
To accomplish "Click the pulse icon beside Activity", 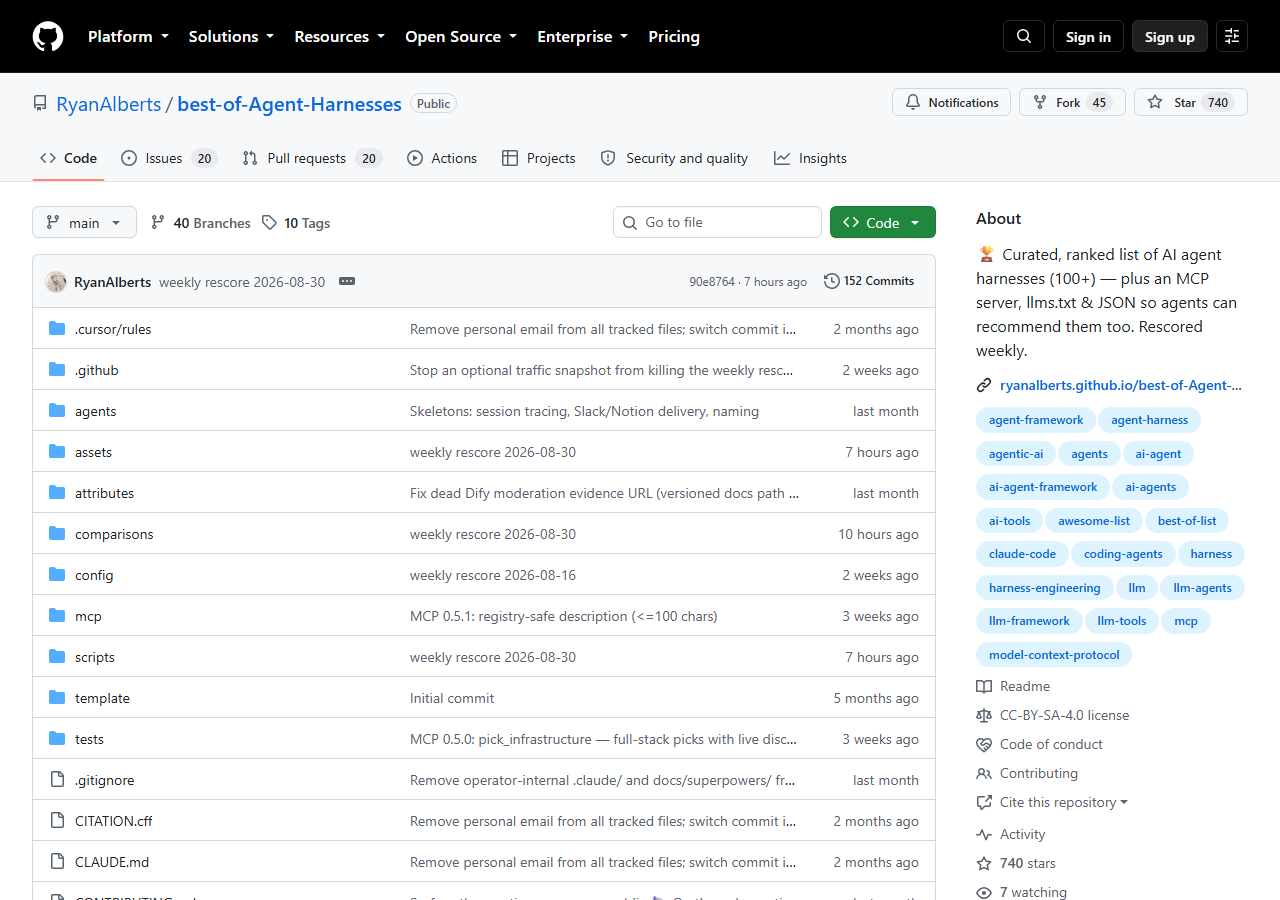I will (984, 834).
